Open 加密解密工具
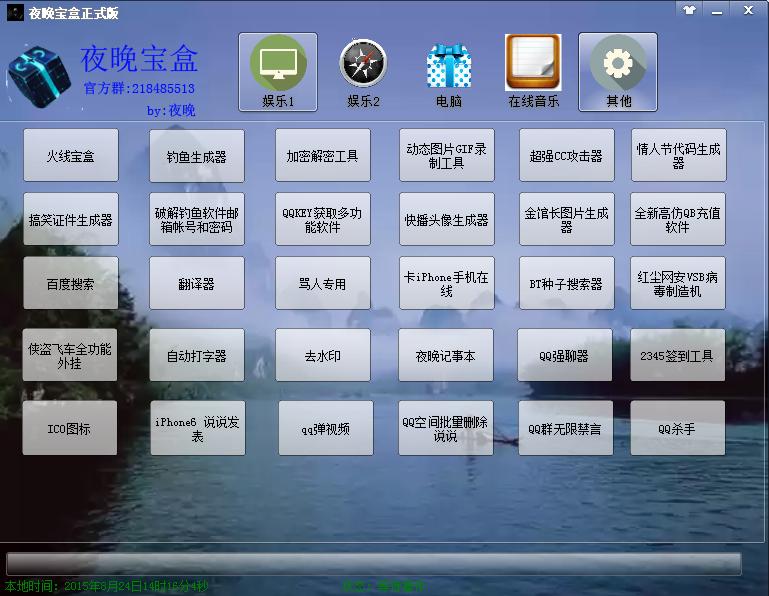 [323, 155]
